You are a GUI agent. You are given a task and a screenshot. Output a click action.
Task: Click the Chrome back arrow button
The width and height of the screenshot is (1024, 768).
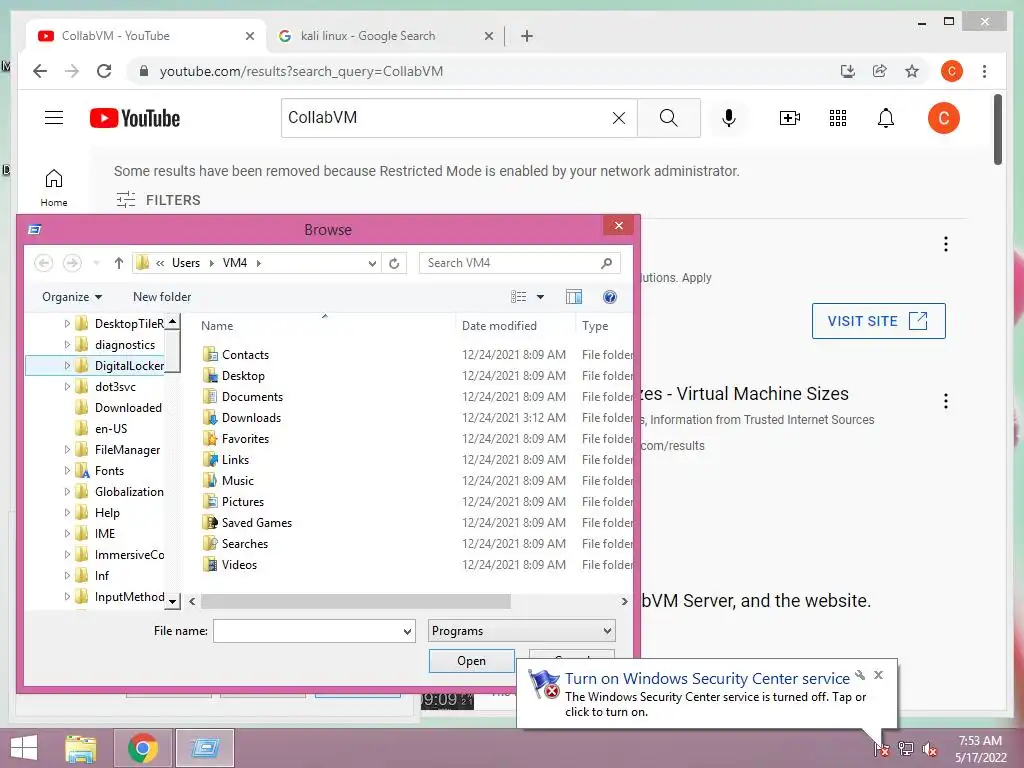pos(40,71)
